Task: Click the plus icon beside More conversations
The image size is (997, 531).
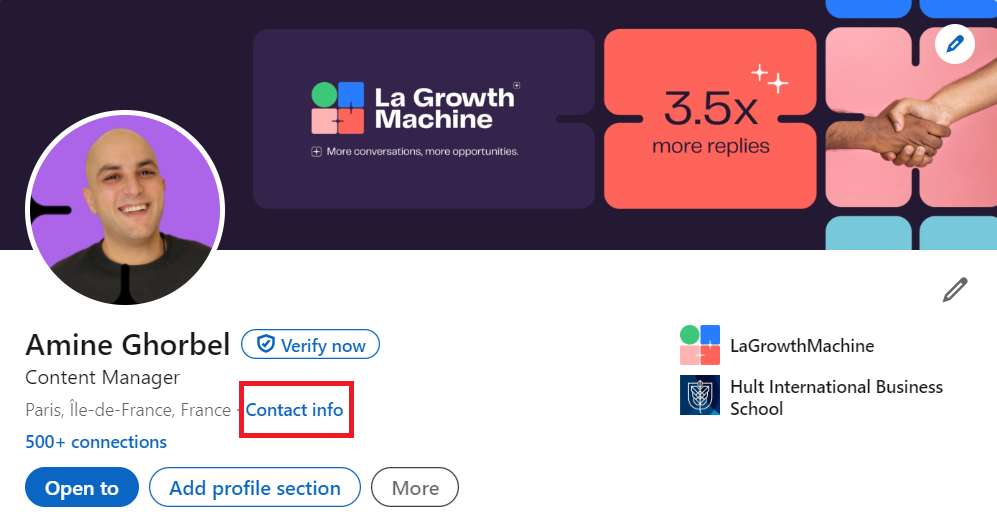Action: tap(316, 152)
